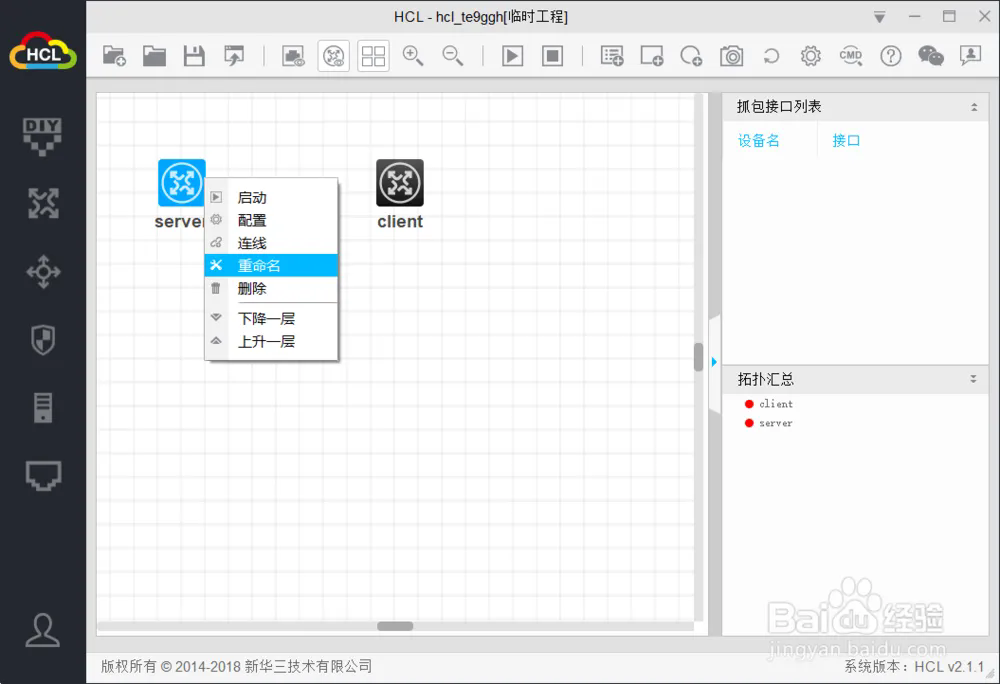This screenshot has width=1000, height=684.
Task: Collapse the 抓包接口列表 panel
Action: pos(974,107)
